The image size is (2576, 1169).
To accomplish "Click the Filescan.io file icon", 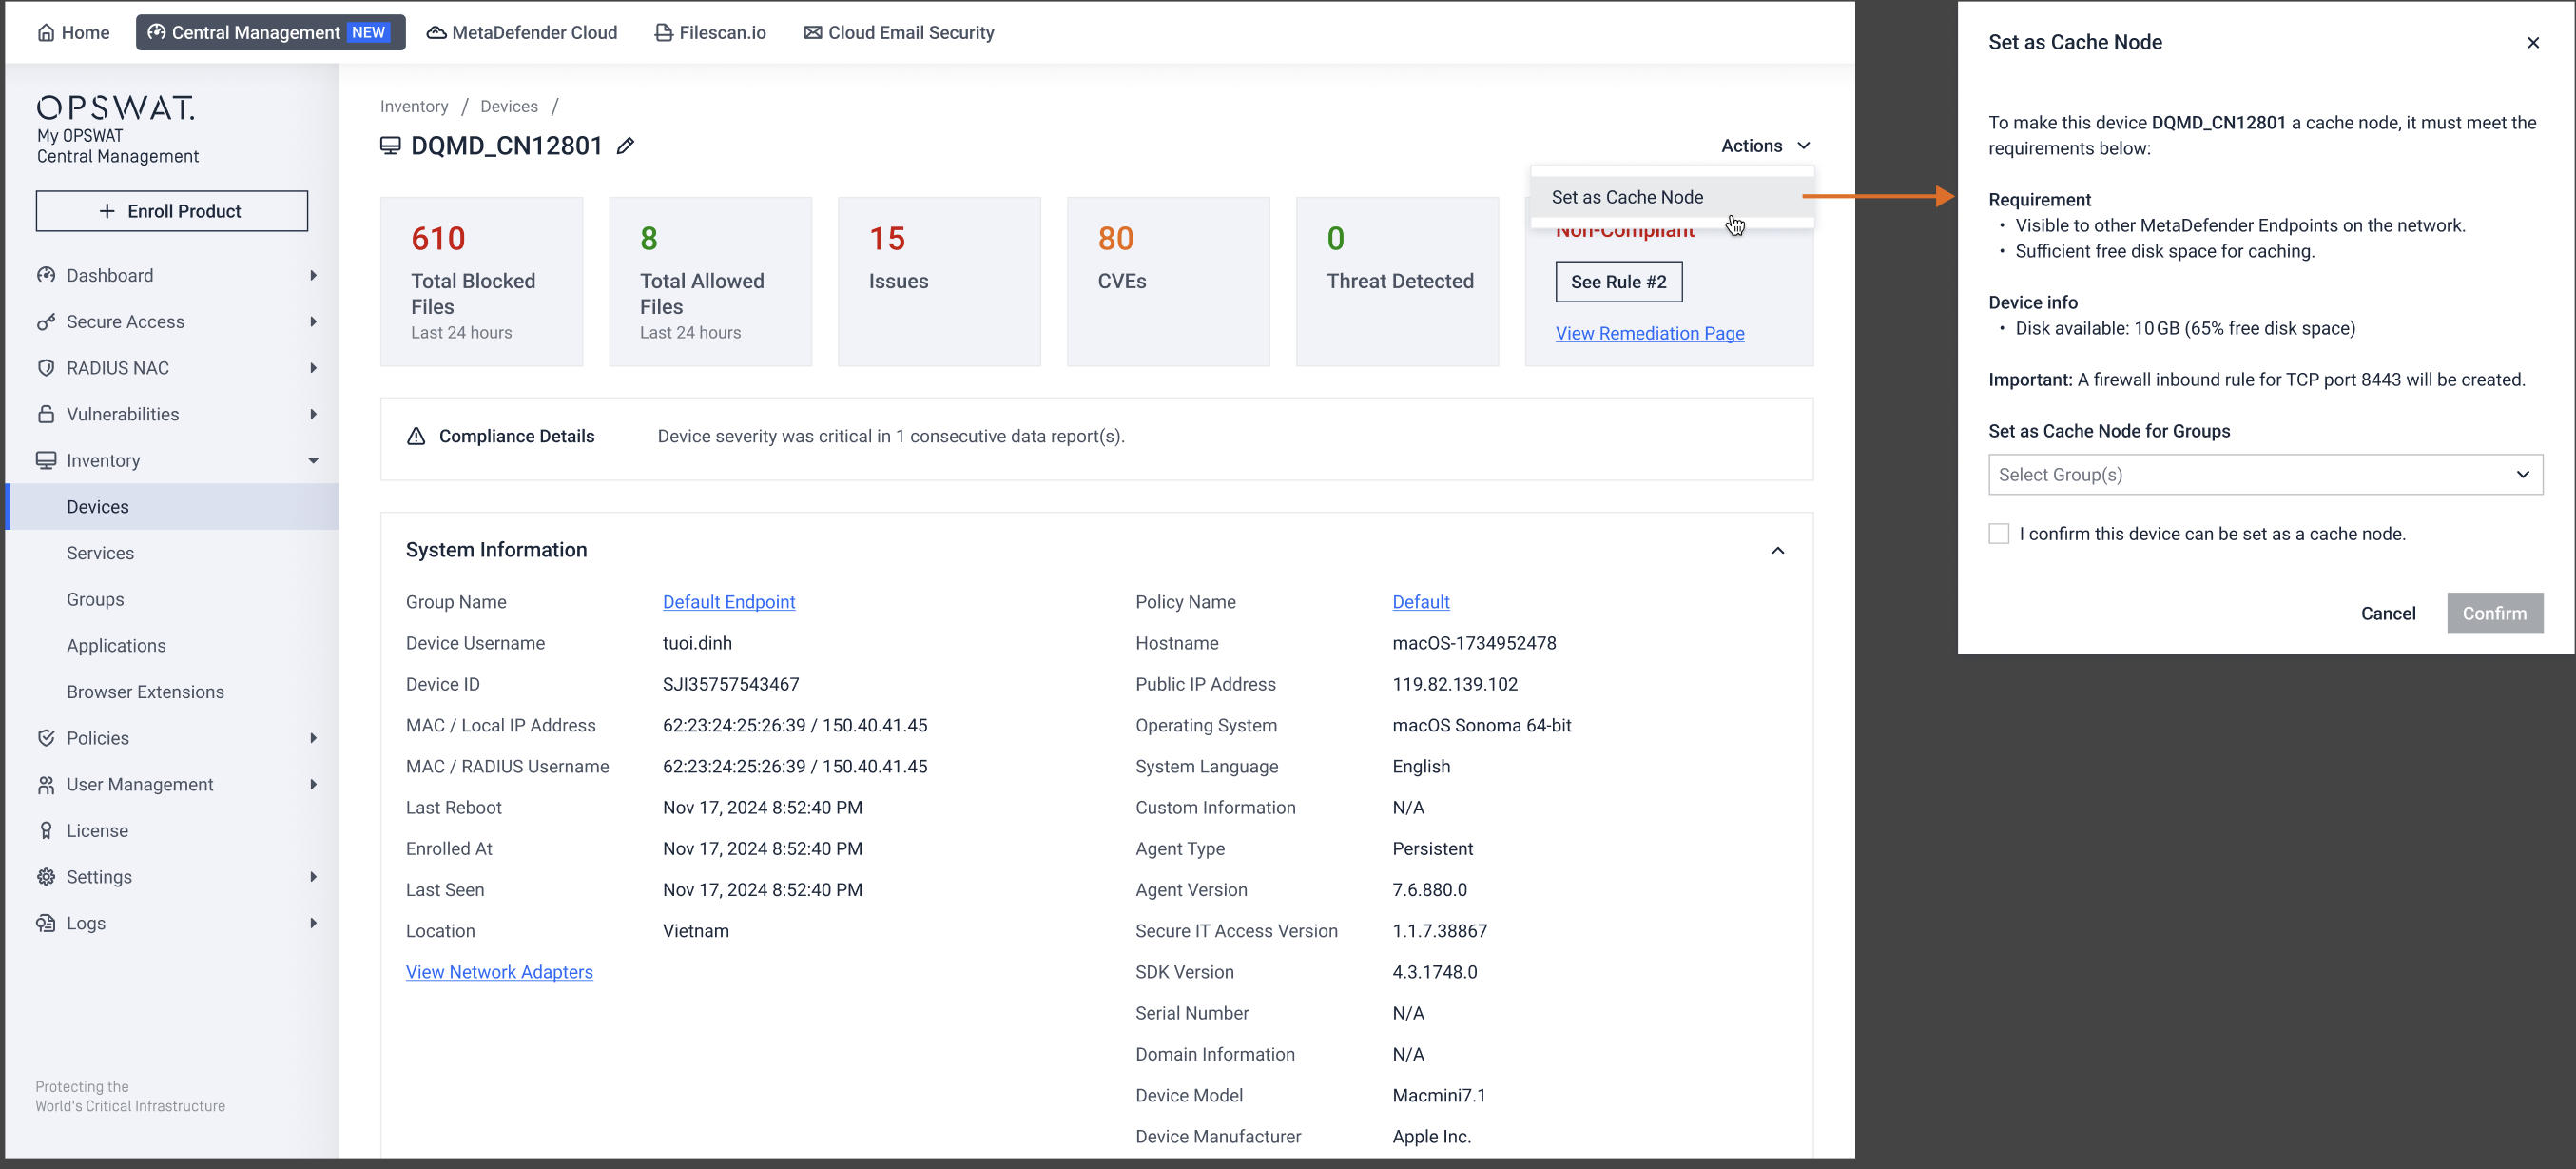I will click(x=664, y=32).
